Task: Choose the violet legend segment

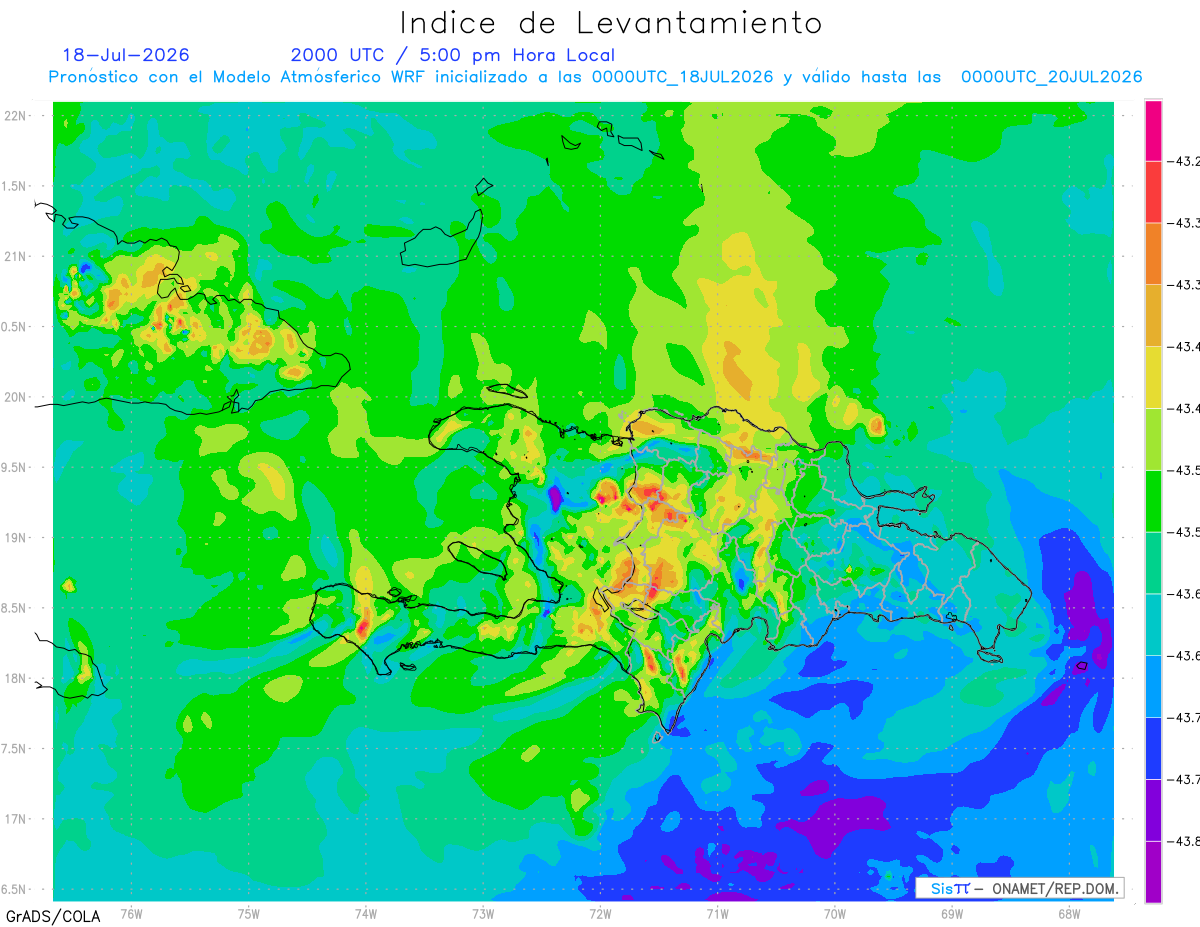Action: (1153, 810)
